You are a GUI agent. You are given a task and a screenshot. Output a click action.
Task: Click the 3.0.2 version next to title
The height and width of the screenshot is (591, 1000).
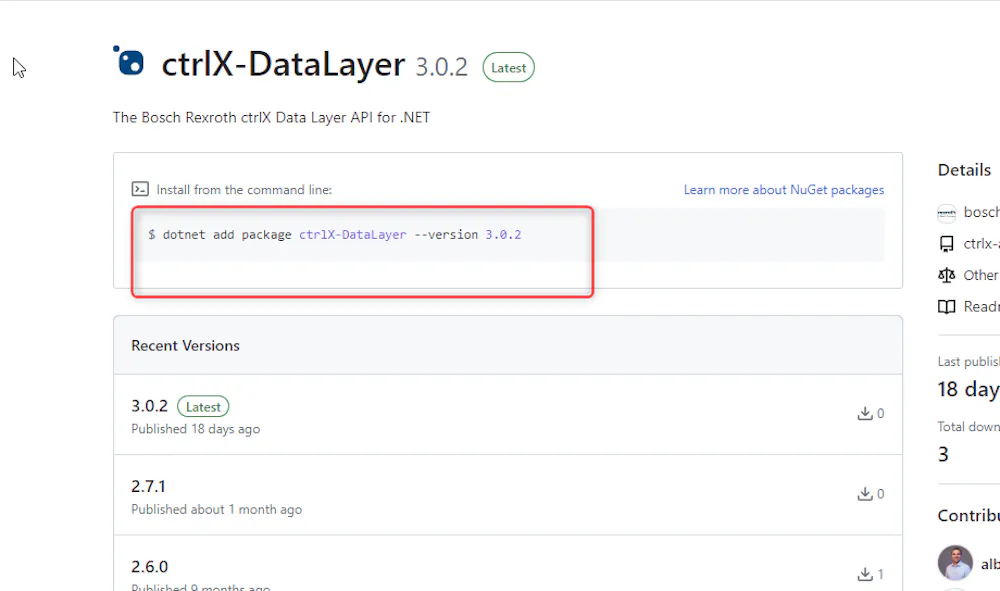pos(441,67)
